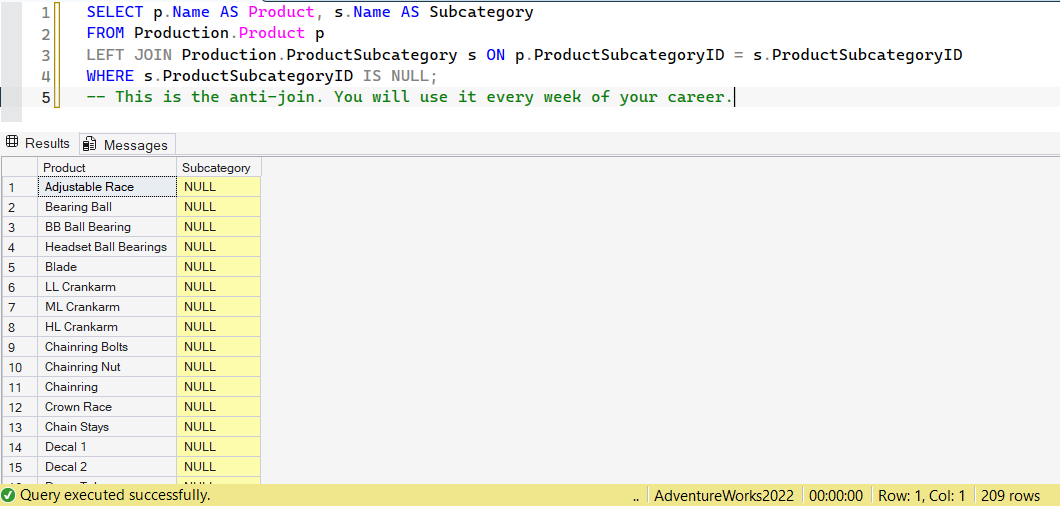The width and height of the screenshot is (1060, 506).
Task: Select the Bearing Ball cell
Action: [107, 207]
